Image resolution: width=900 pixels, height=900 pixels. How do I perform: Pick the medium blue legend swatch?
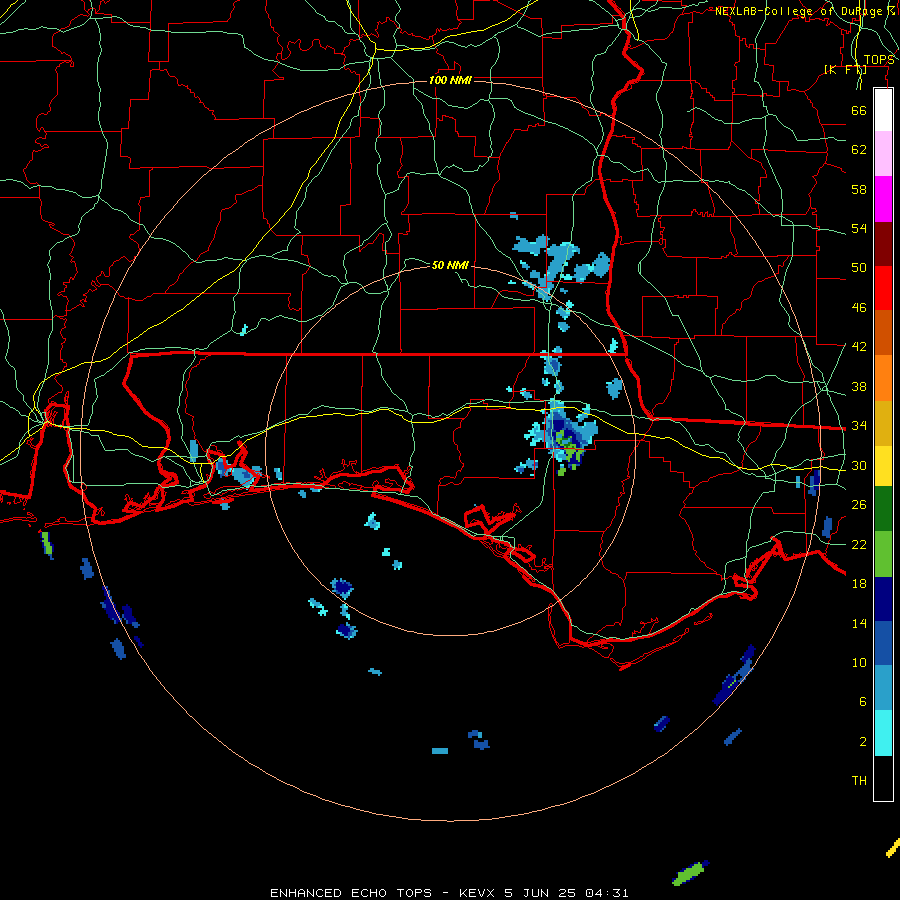click(x=883, y=643)
